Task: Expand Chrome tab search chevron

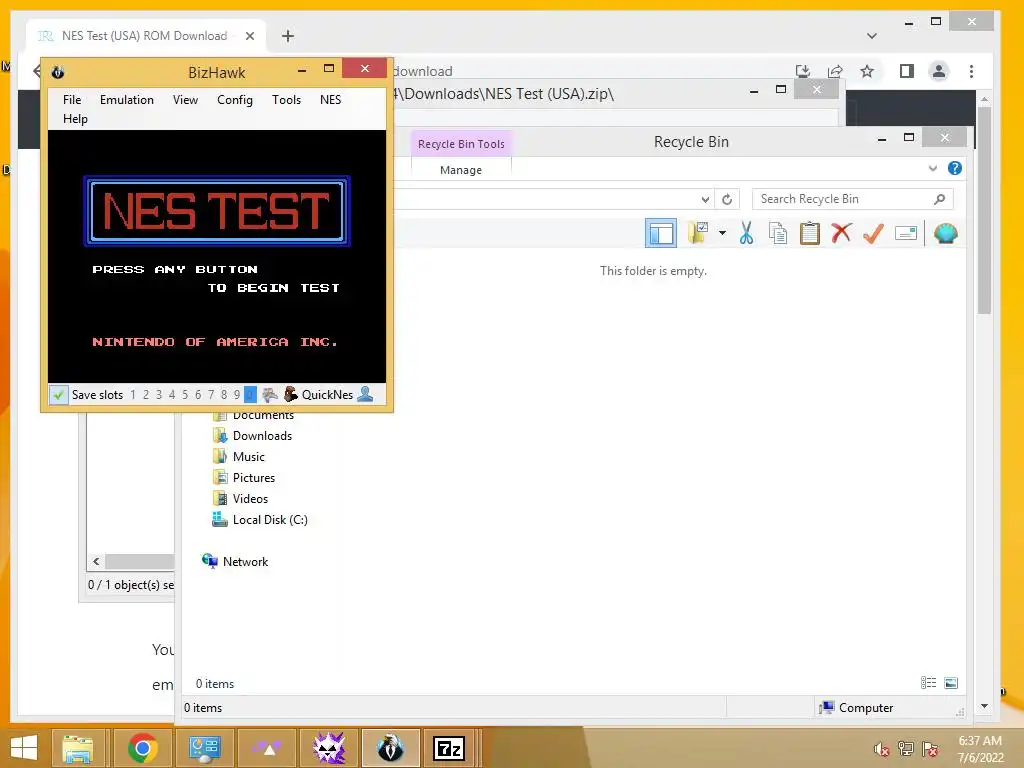Action: click(872, 36)
